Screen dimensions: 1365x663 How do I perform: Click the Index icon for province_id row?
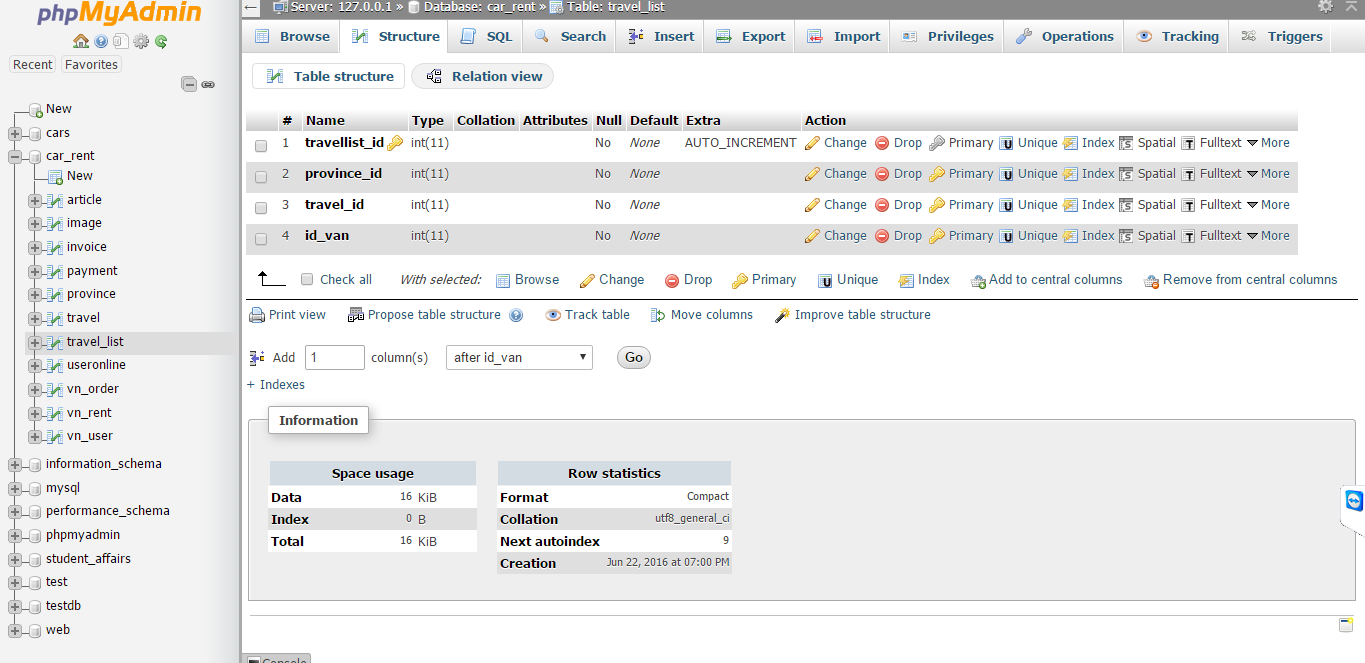1070,174
